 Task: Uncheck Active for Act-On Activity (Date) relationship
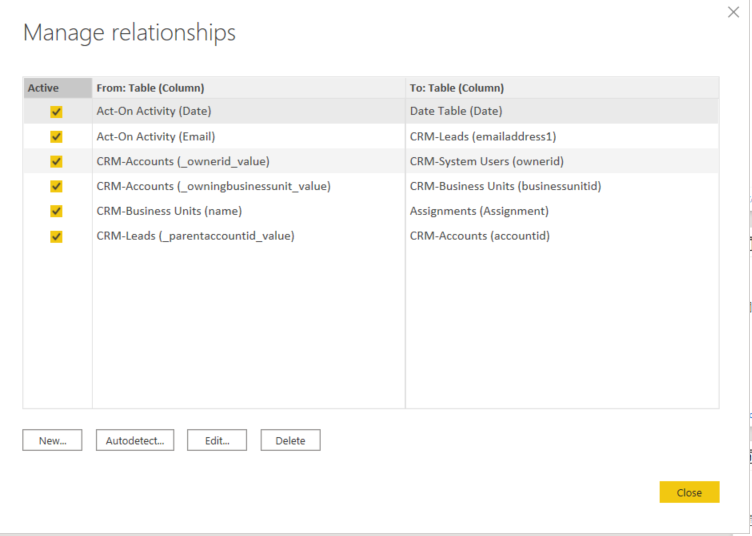tap(56, 112)
